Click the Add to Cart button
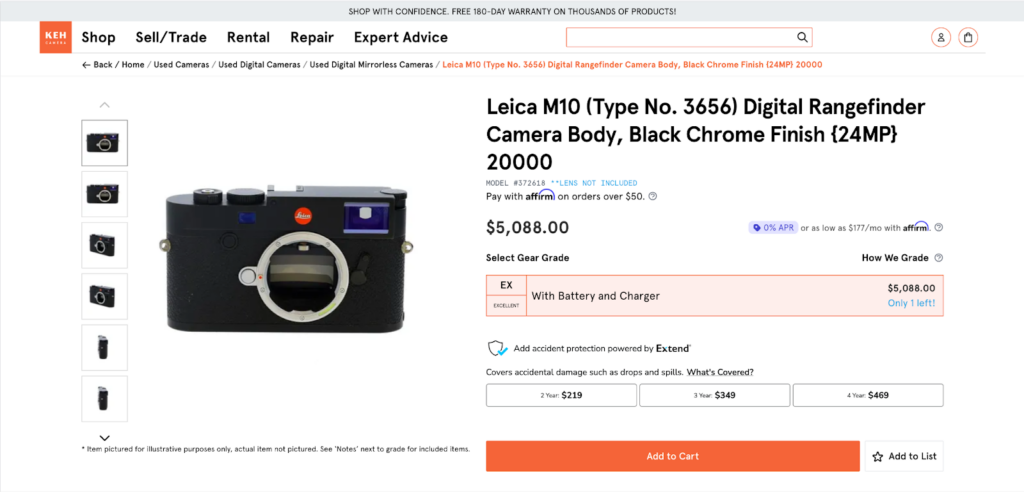Image resolution: width=1024 pixels, height=492 pixels. pos(672,456)
